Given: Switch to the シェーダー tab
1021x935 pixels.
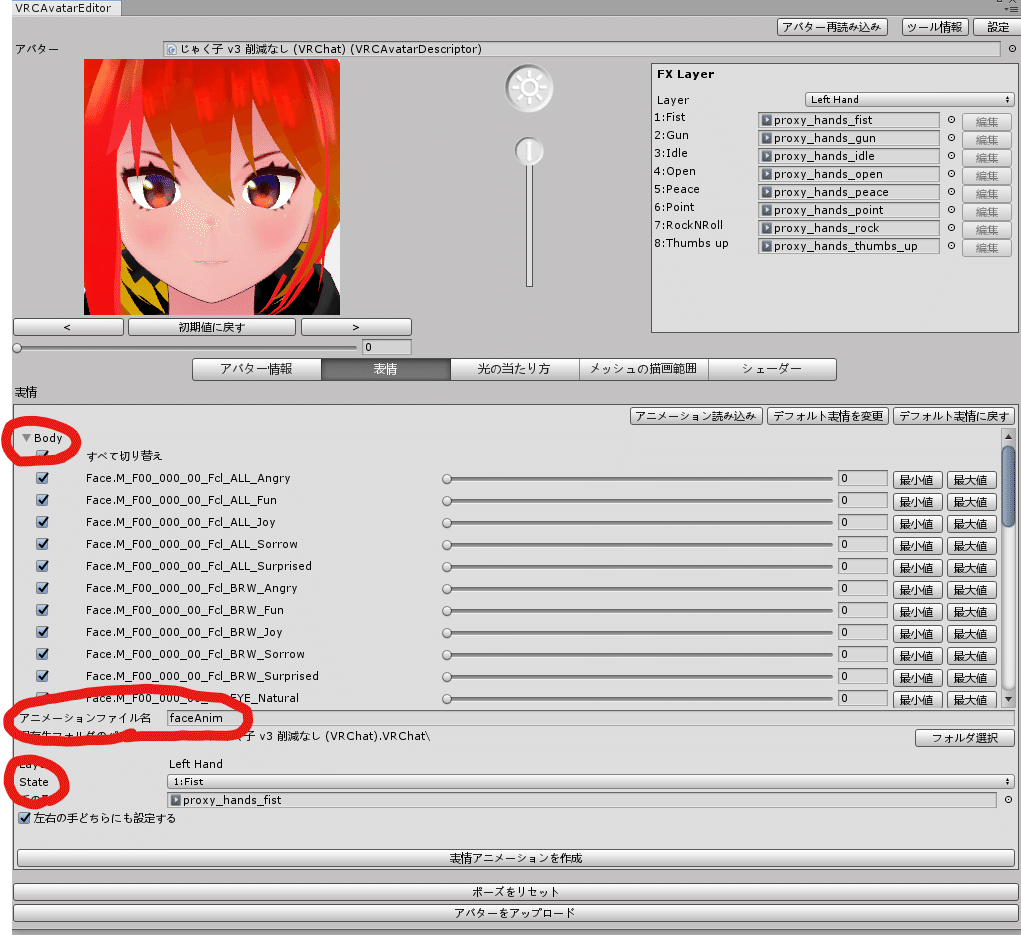Looking at the screenshot, I should click(772, 369).
